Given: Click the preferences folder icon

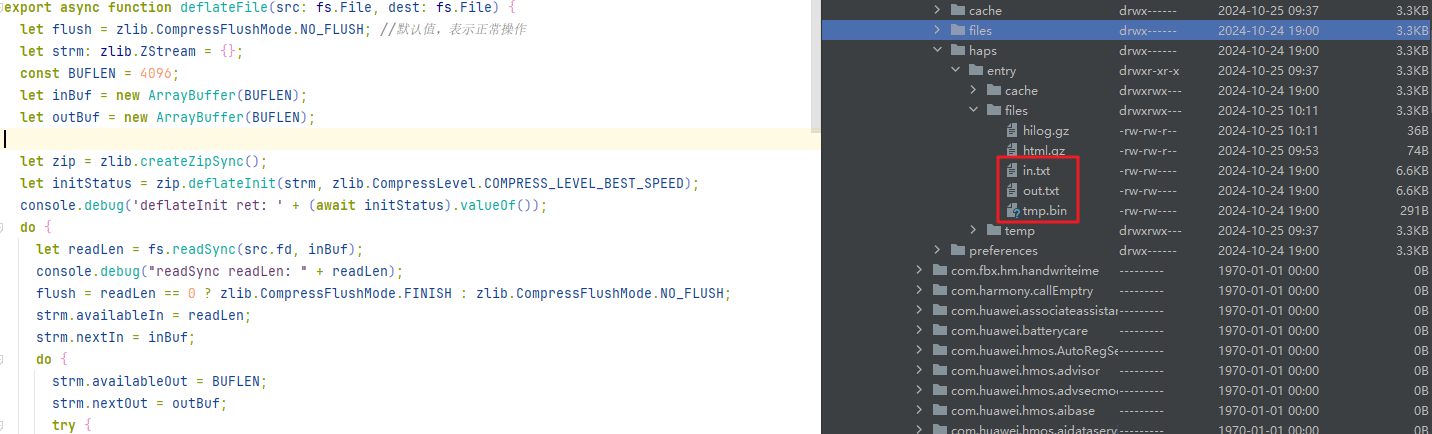Looking at the screenshot, I should [x=956, y=251].
